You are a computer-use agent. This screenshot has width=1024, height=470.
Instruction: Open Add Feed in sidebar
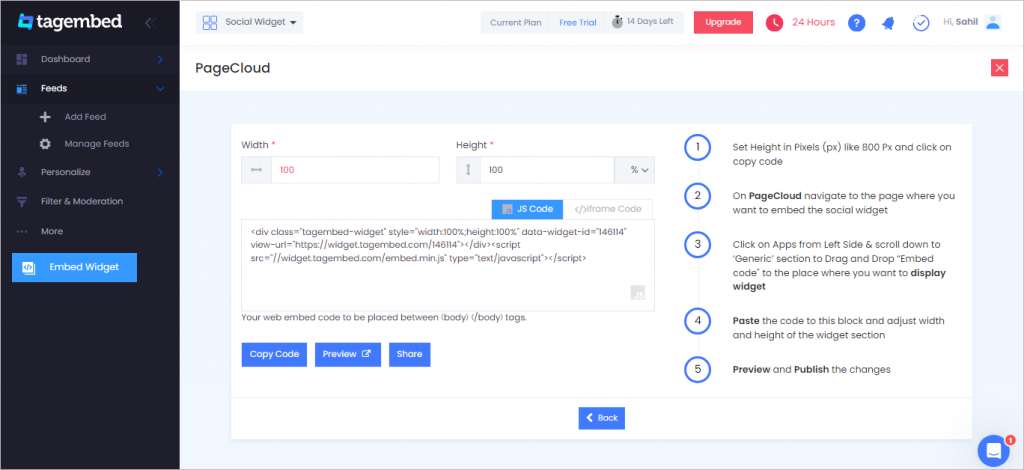coord(85,117)
